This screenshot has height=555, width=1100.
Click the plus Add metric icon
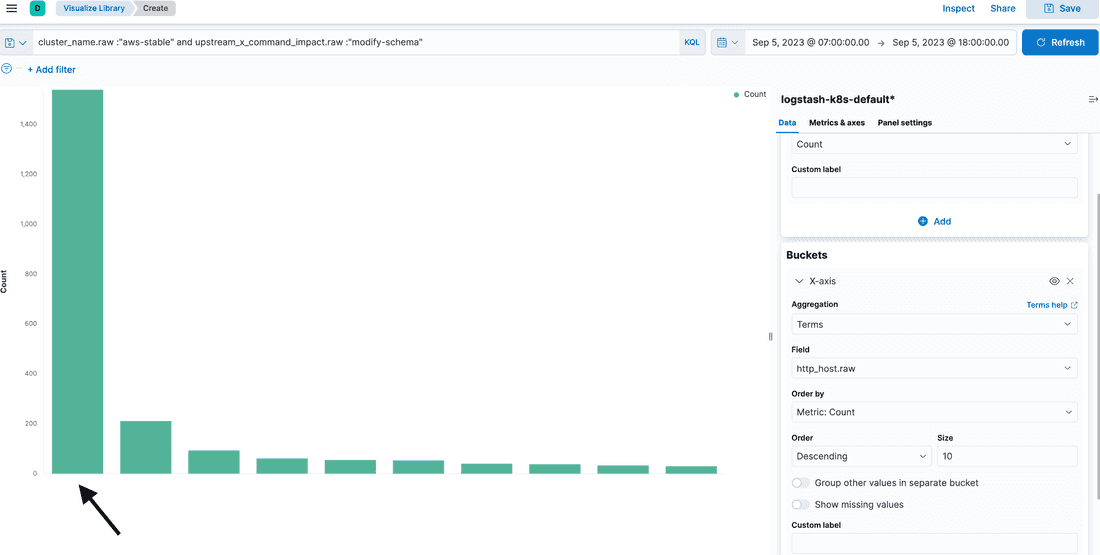point(923,221)
